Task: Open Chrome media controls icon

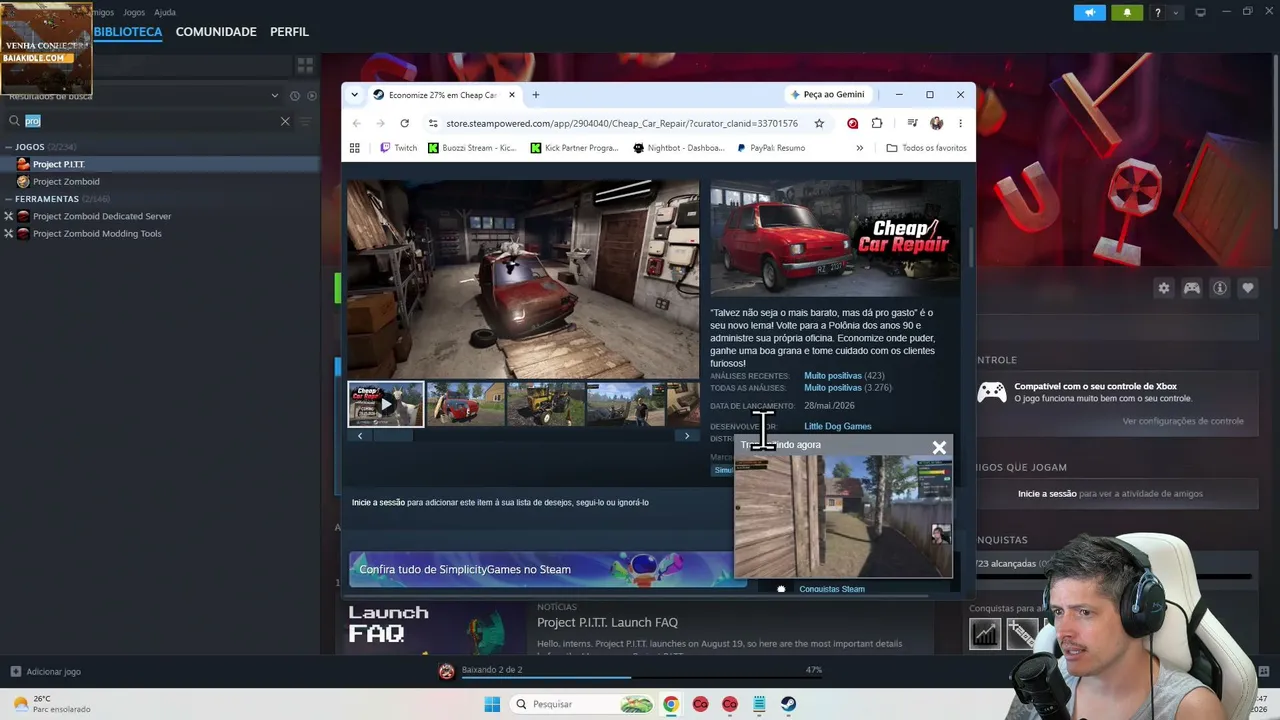Action: coord(912,123)
